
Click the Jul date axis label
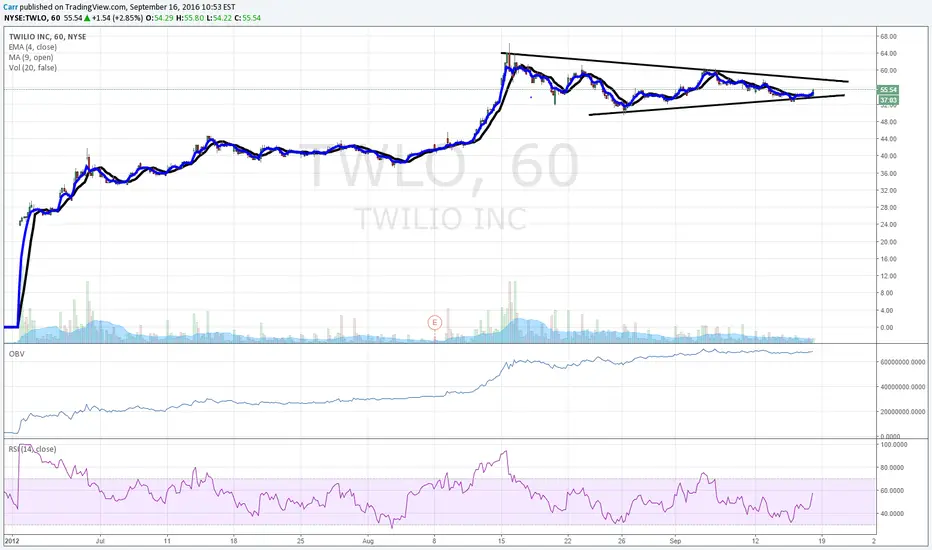pyautogui.click(x=100, y=541)
